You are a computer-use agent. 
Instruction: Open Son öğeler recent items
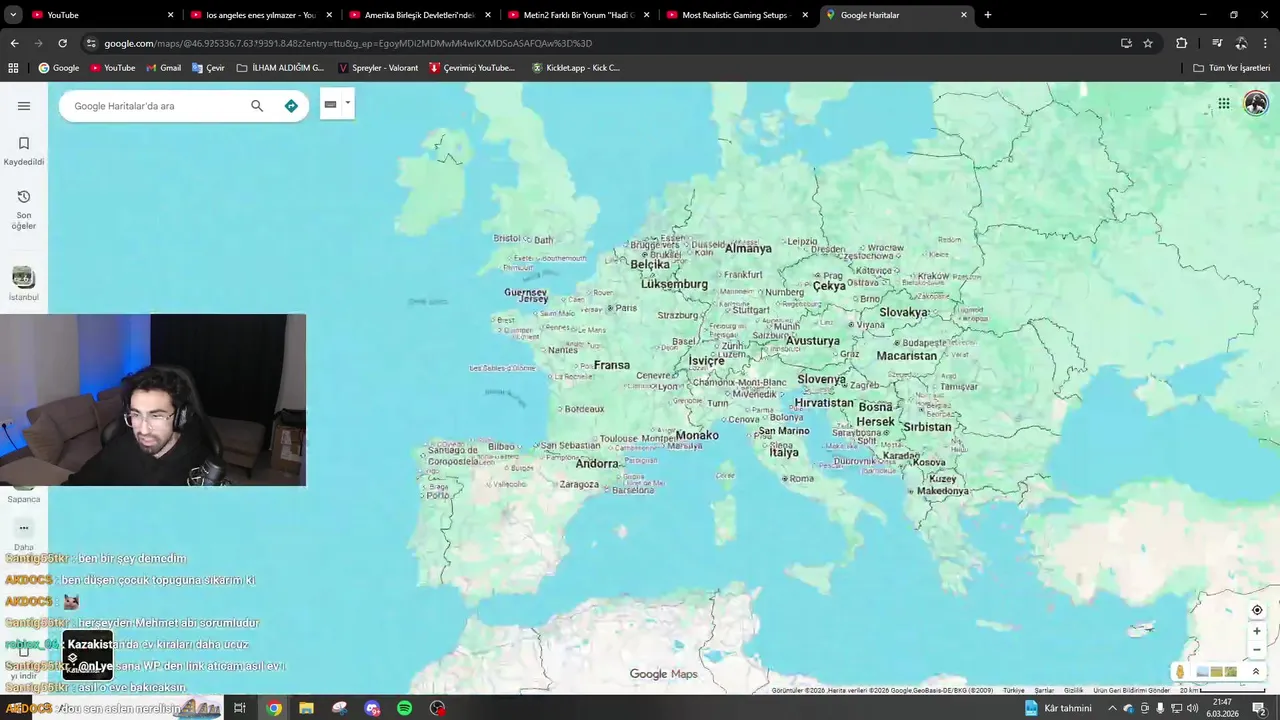coord(24,209)
